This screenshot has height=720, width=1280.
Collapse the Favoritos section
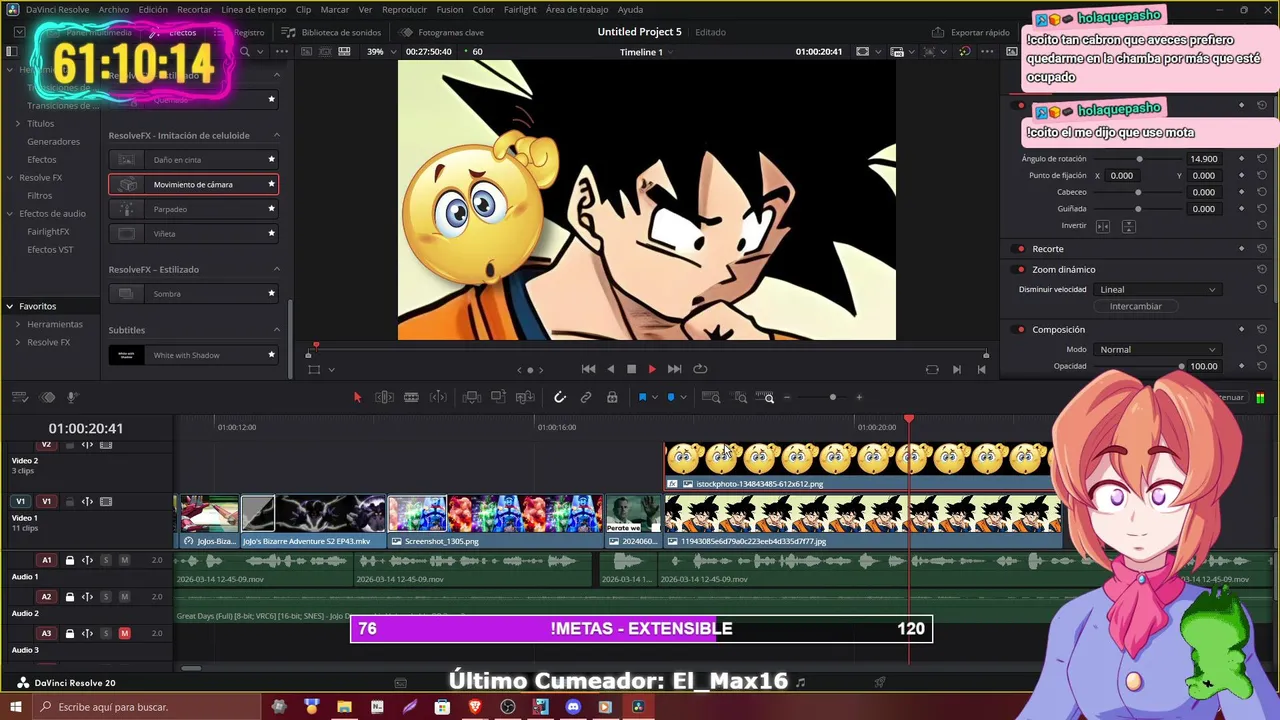click(9, 306)
